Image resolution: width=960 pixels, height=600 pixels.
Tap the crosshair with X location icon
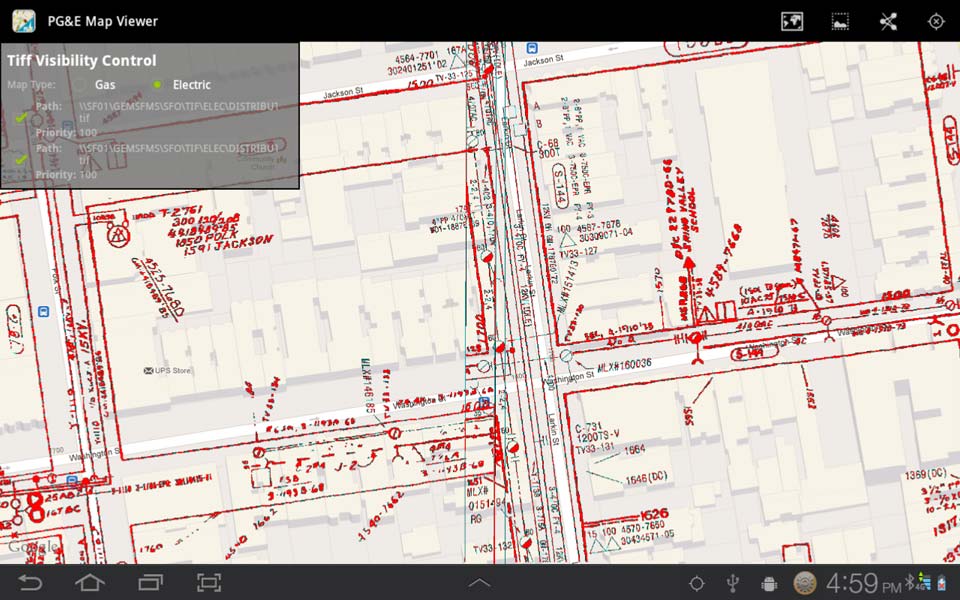[x=936, y=21]
